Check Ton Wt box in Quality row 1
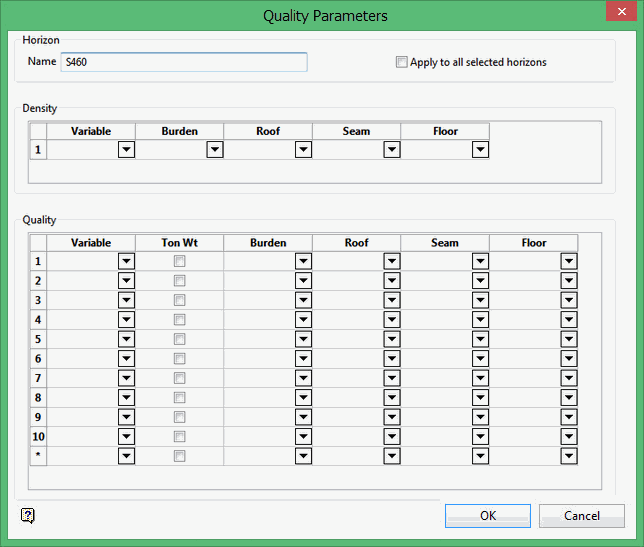This screenshot has height=547, width=644. pyautogui.click(x=180, y=261)
